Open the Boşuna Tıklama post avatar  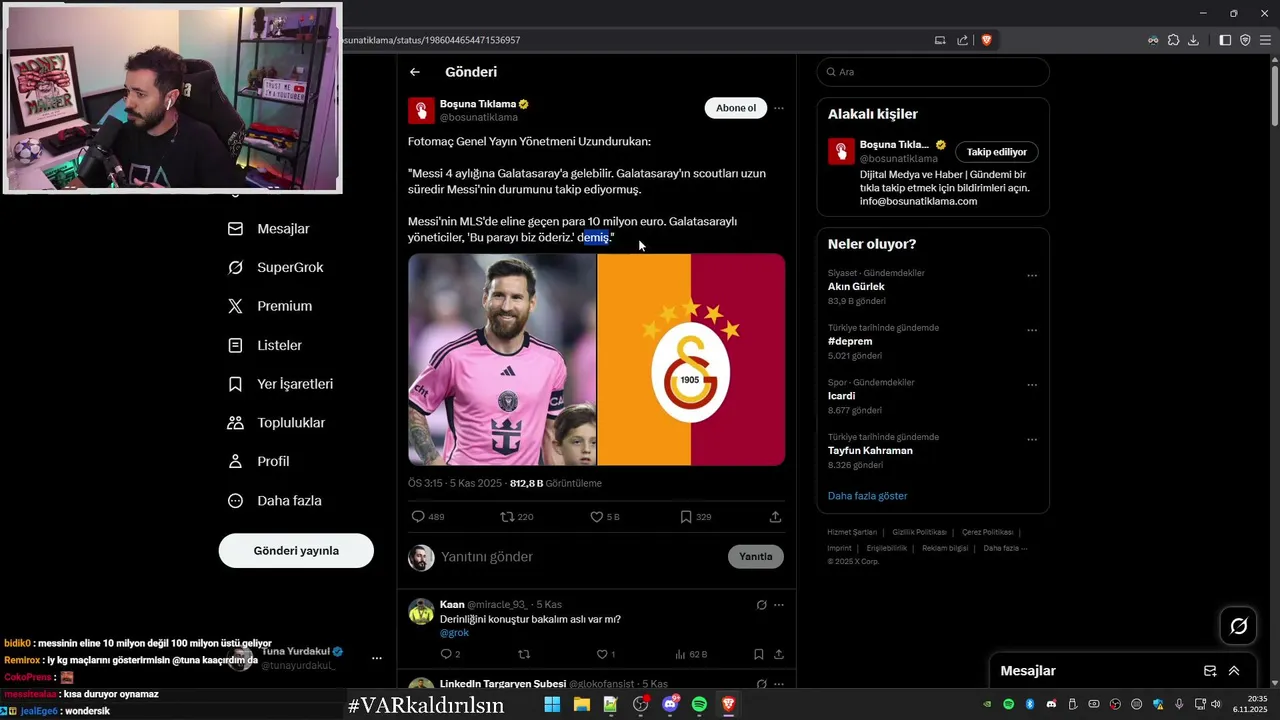pyautogui.click(x=421, y=110)
